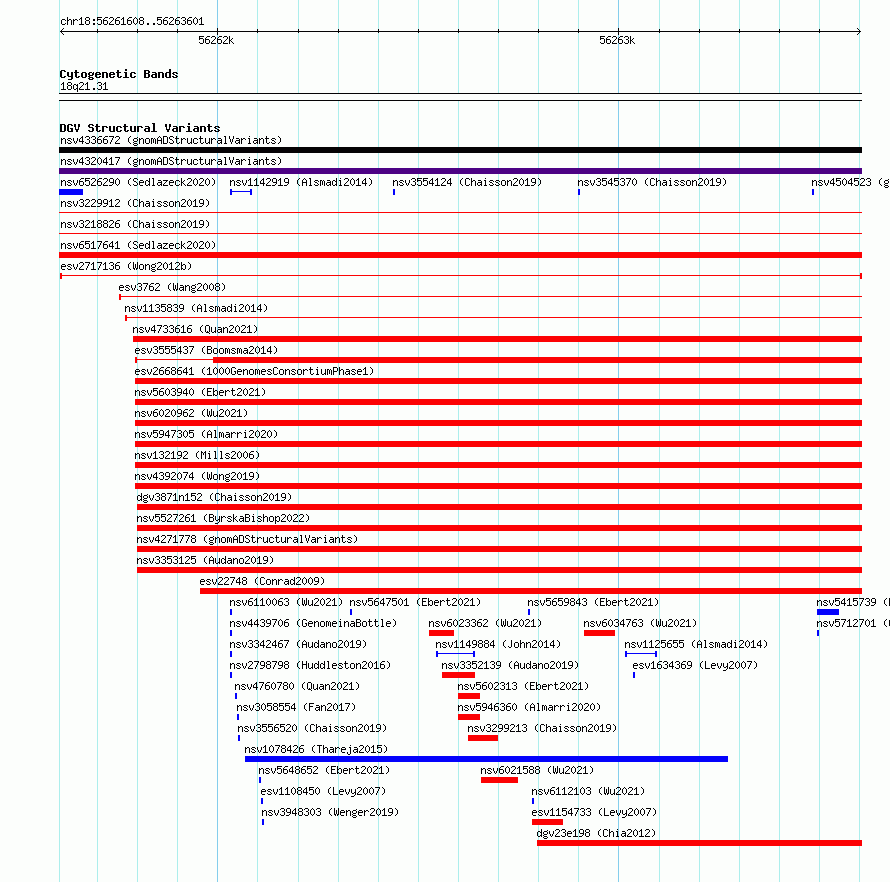The width and height of the screenshot is (890, 882).
Task: Click nsv5602313 (Ebert2021) label
Action: tap(523, 686)
